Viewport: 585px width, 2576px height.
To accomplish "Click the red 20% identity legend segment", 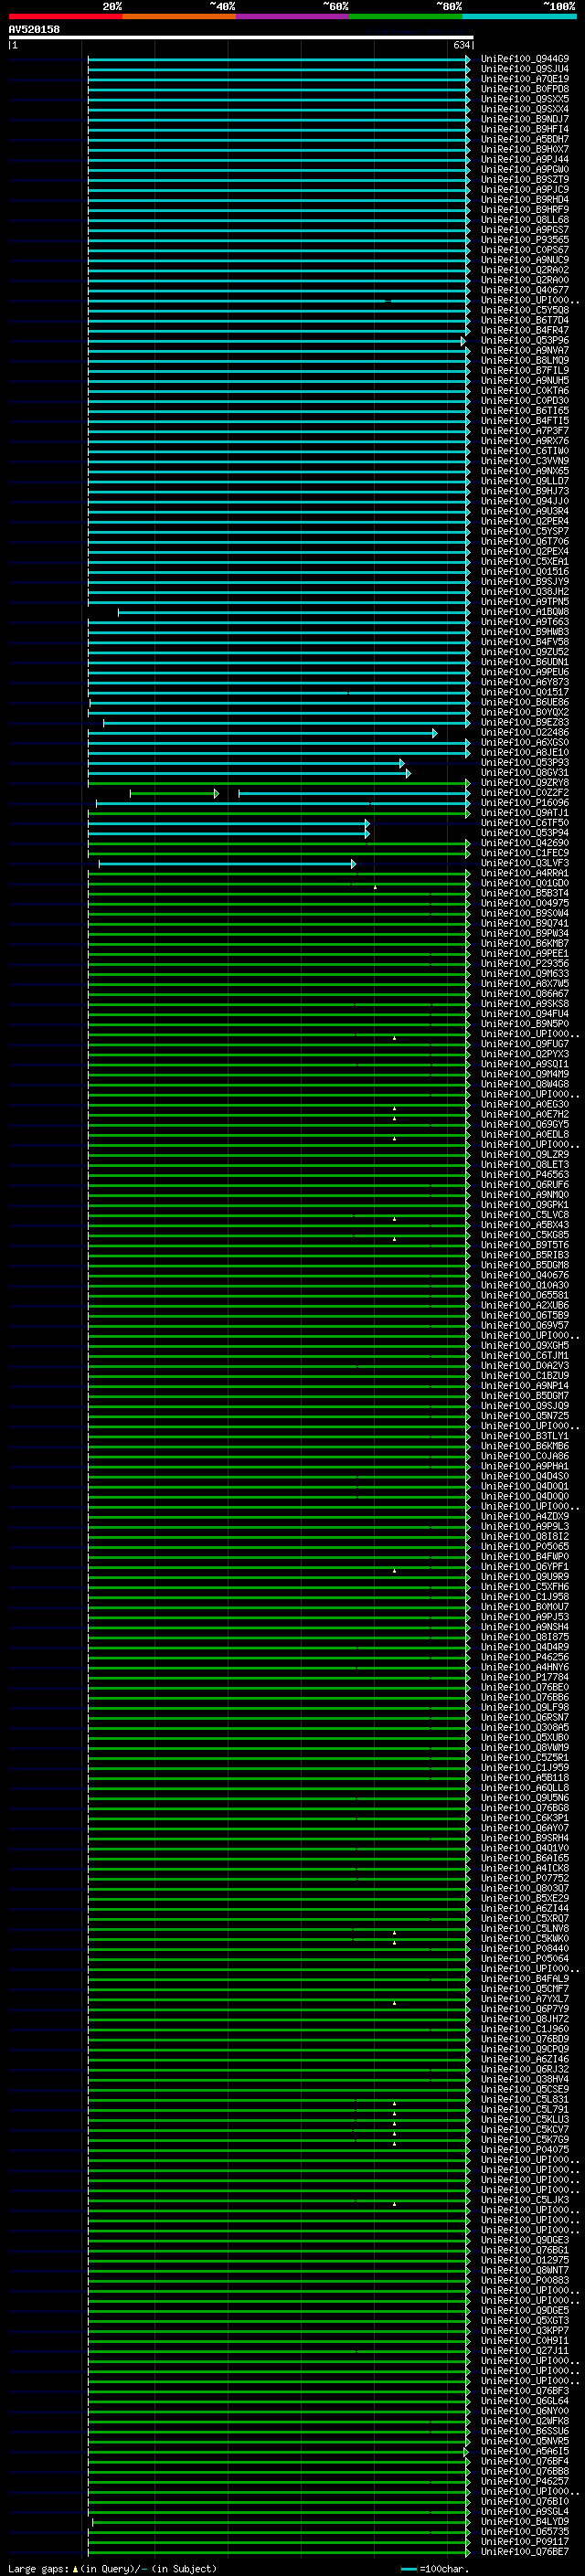I will [x=65, y=17].
